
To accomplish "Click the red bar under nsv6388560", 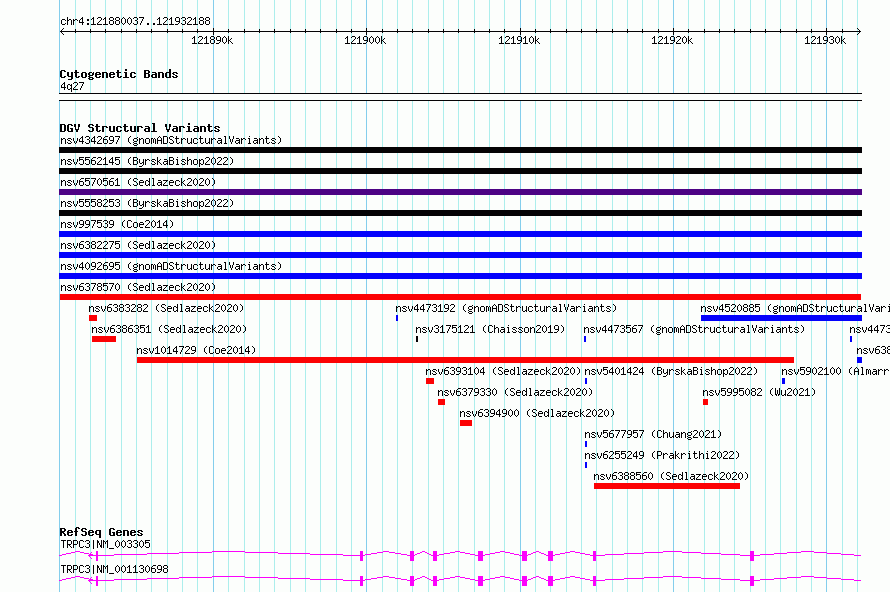I will 667,486.
